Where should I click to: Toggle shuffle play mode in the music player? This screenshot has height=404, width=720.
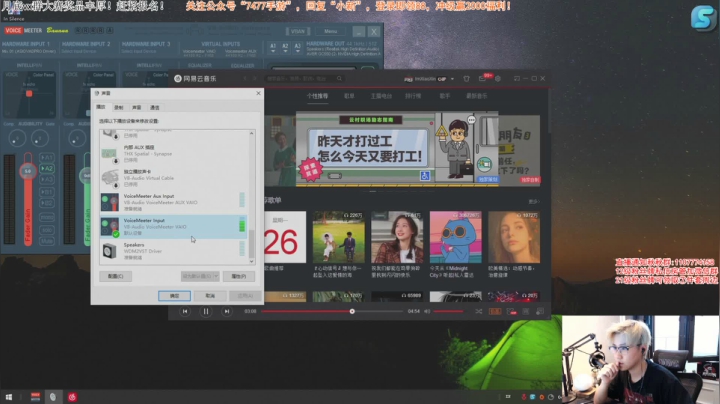(478, 311)
